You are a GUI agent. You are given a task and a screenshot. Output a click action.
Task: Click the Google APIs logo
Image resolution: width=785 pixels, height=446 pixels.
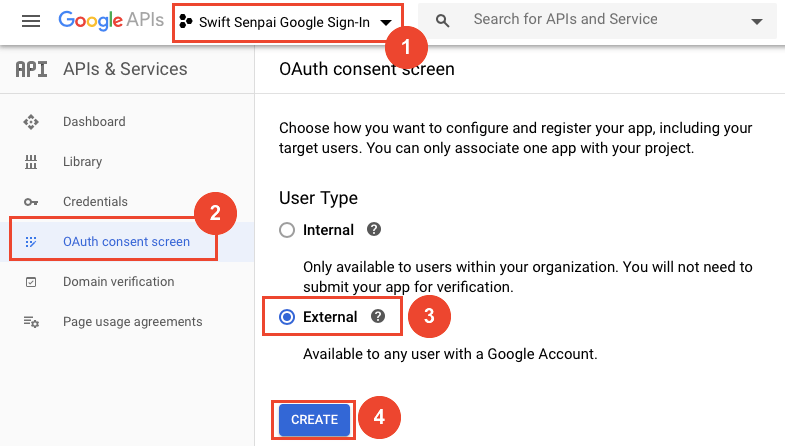point(111,21)
